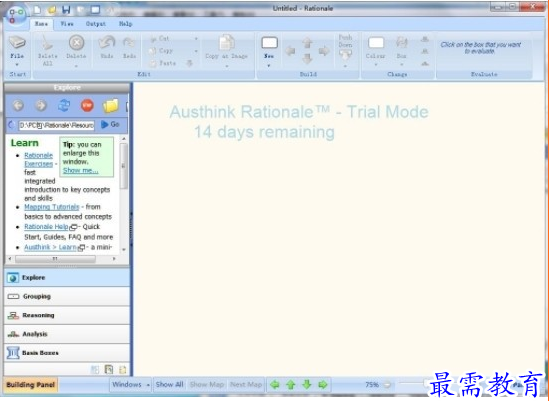This screenshot has width=551, height=416.
Task: Click the gray left arrow in Build group
Action: coord(290,51)
